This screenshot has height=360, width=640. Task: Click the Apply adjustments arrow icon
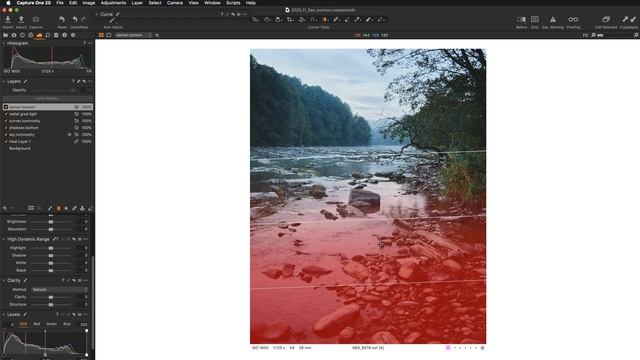coord(633,19)
